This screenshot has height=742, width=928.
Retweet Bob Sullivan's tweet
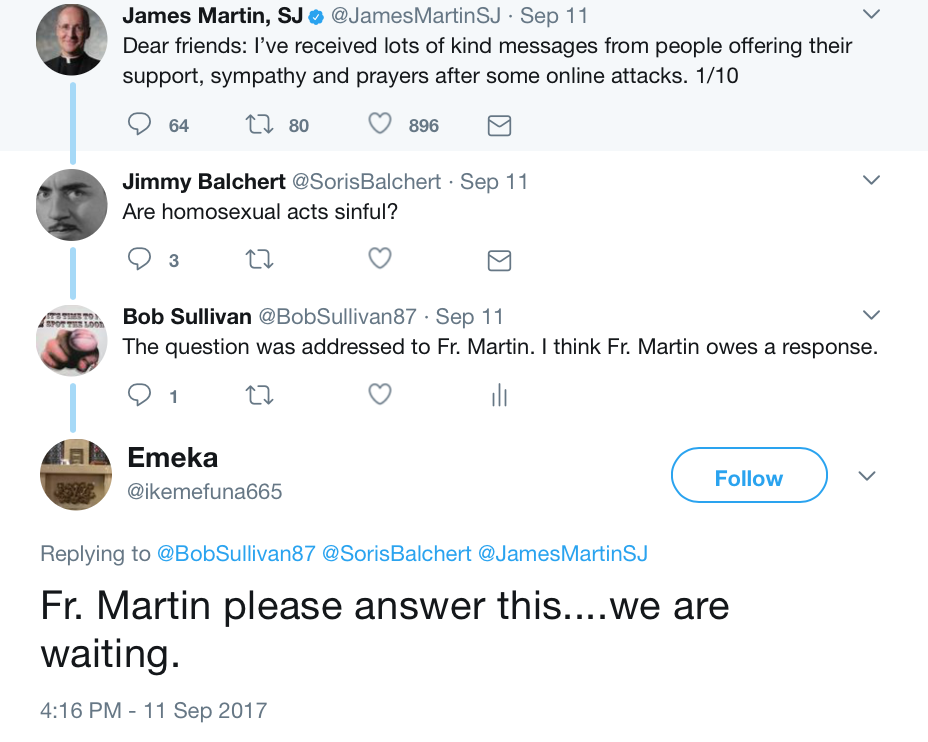click(x=259, y=395)
